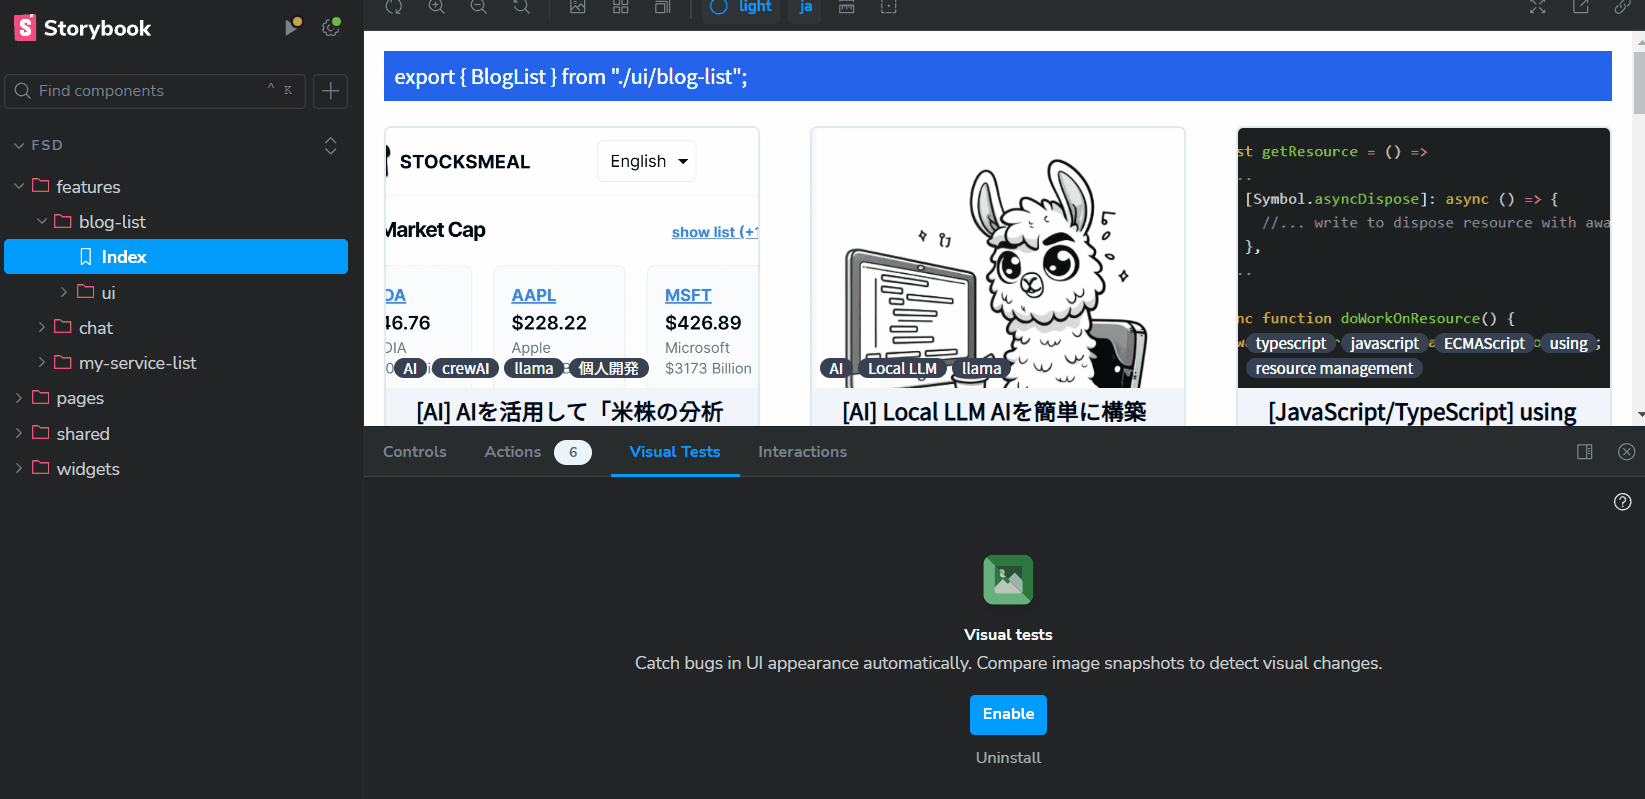Click the Uninstall link

(x=1008, y=758)
